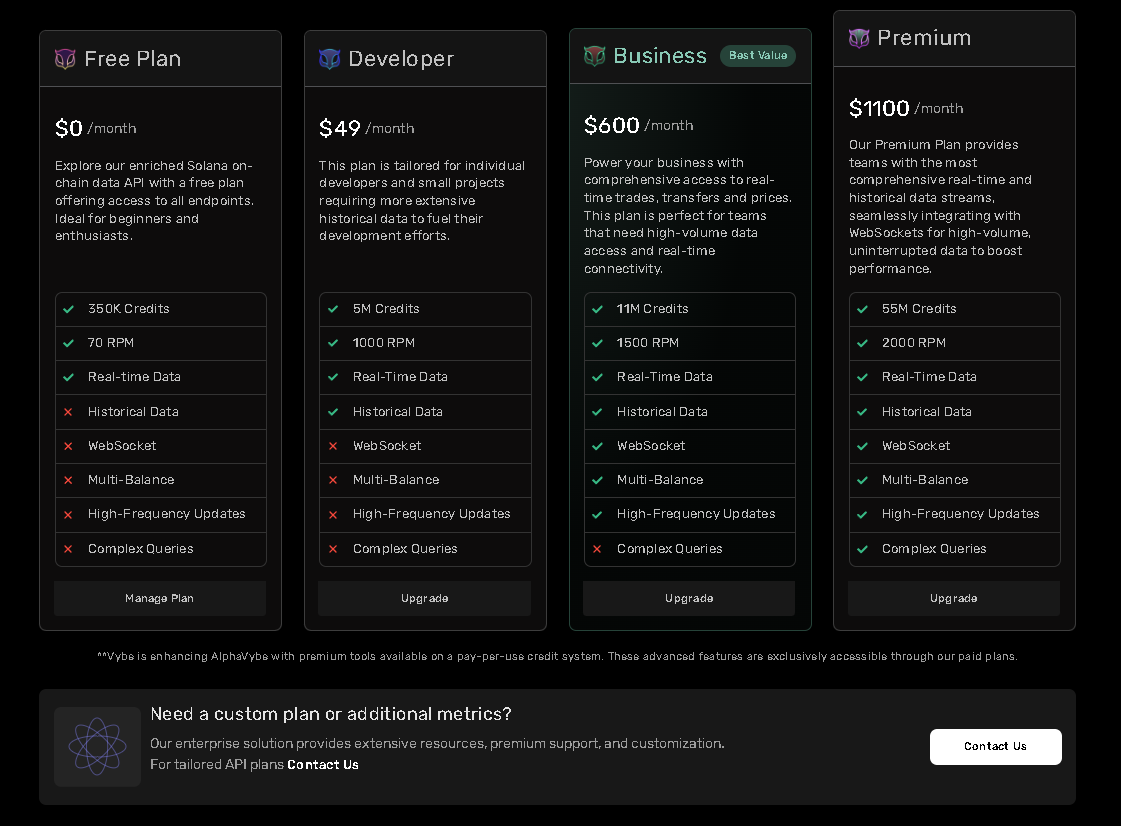Click the atom icon beside custom plan heading
1121x826 pixels.
coord(97,747)
